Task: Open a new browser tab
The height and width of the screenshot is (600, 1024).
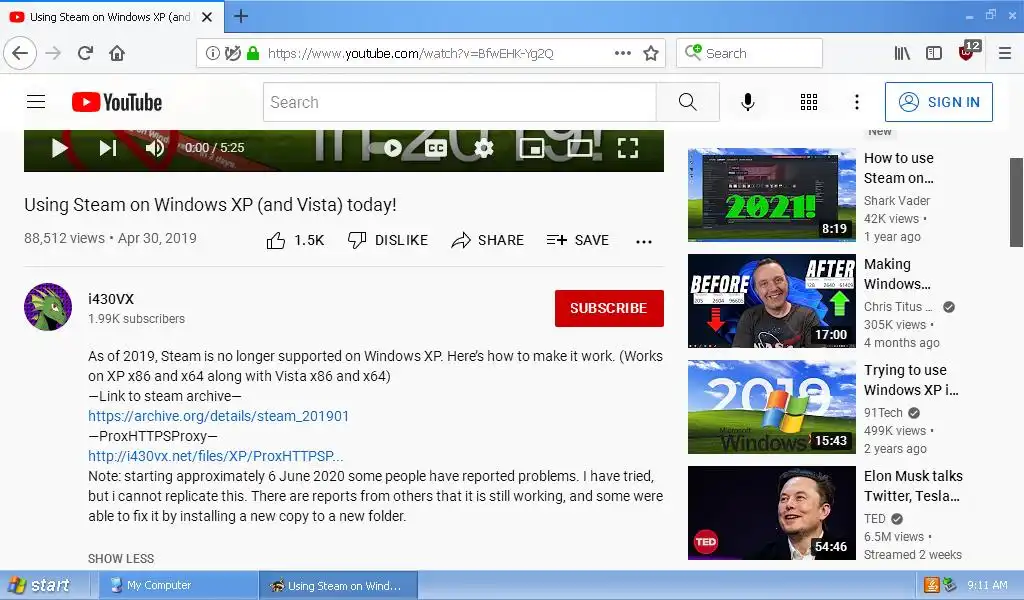Action: tap(240, 16)
